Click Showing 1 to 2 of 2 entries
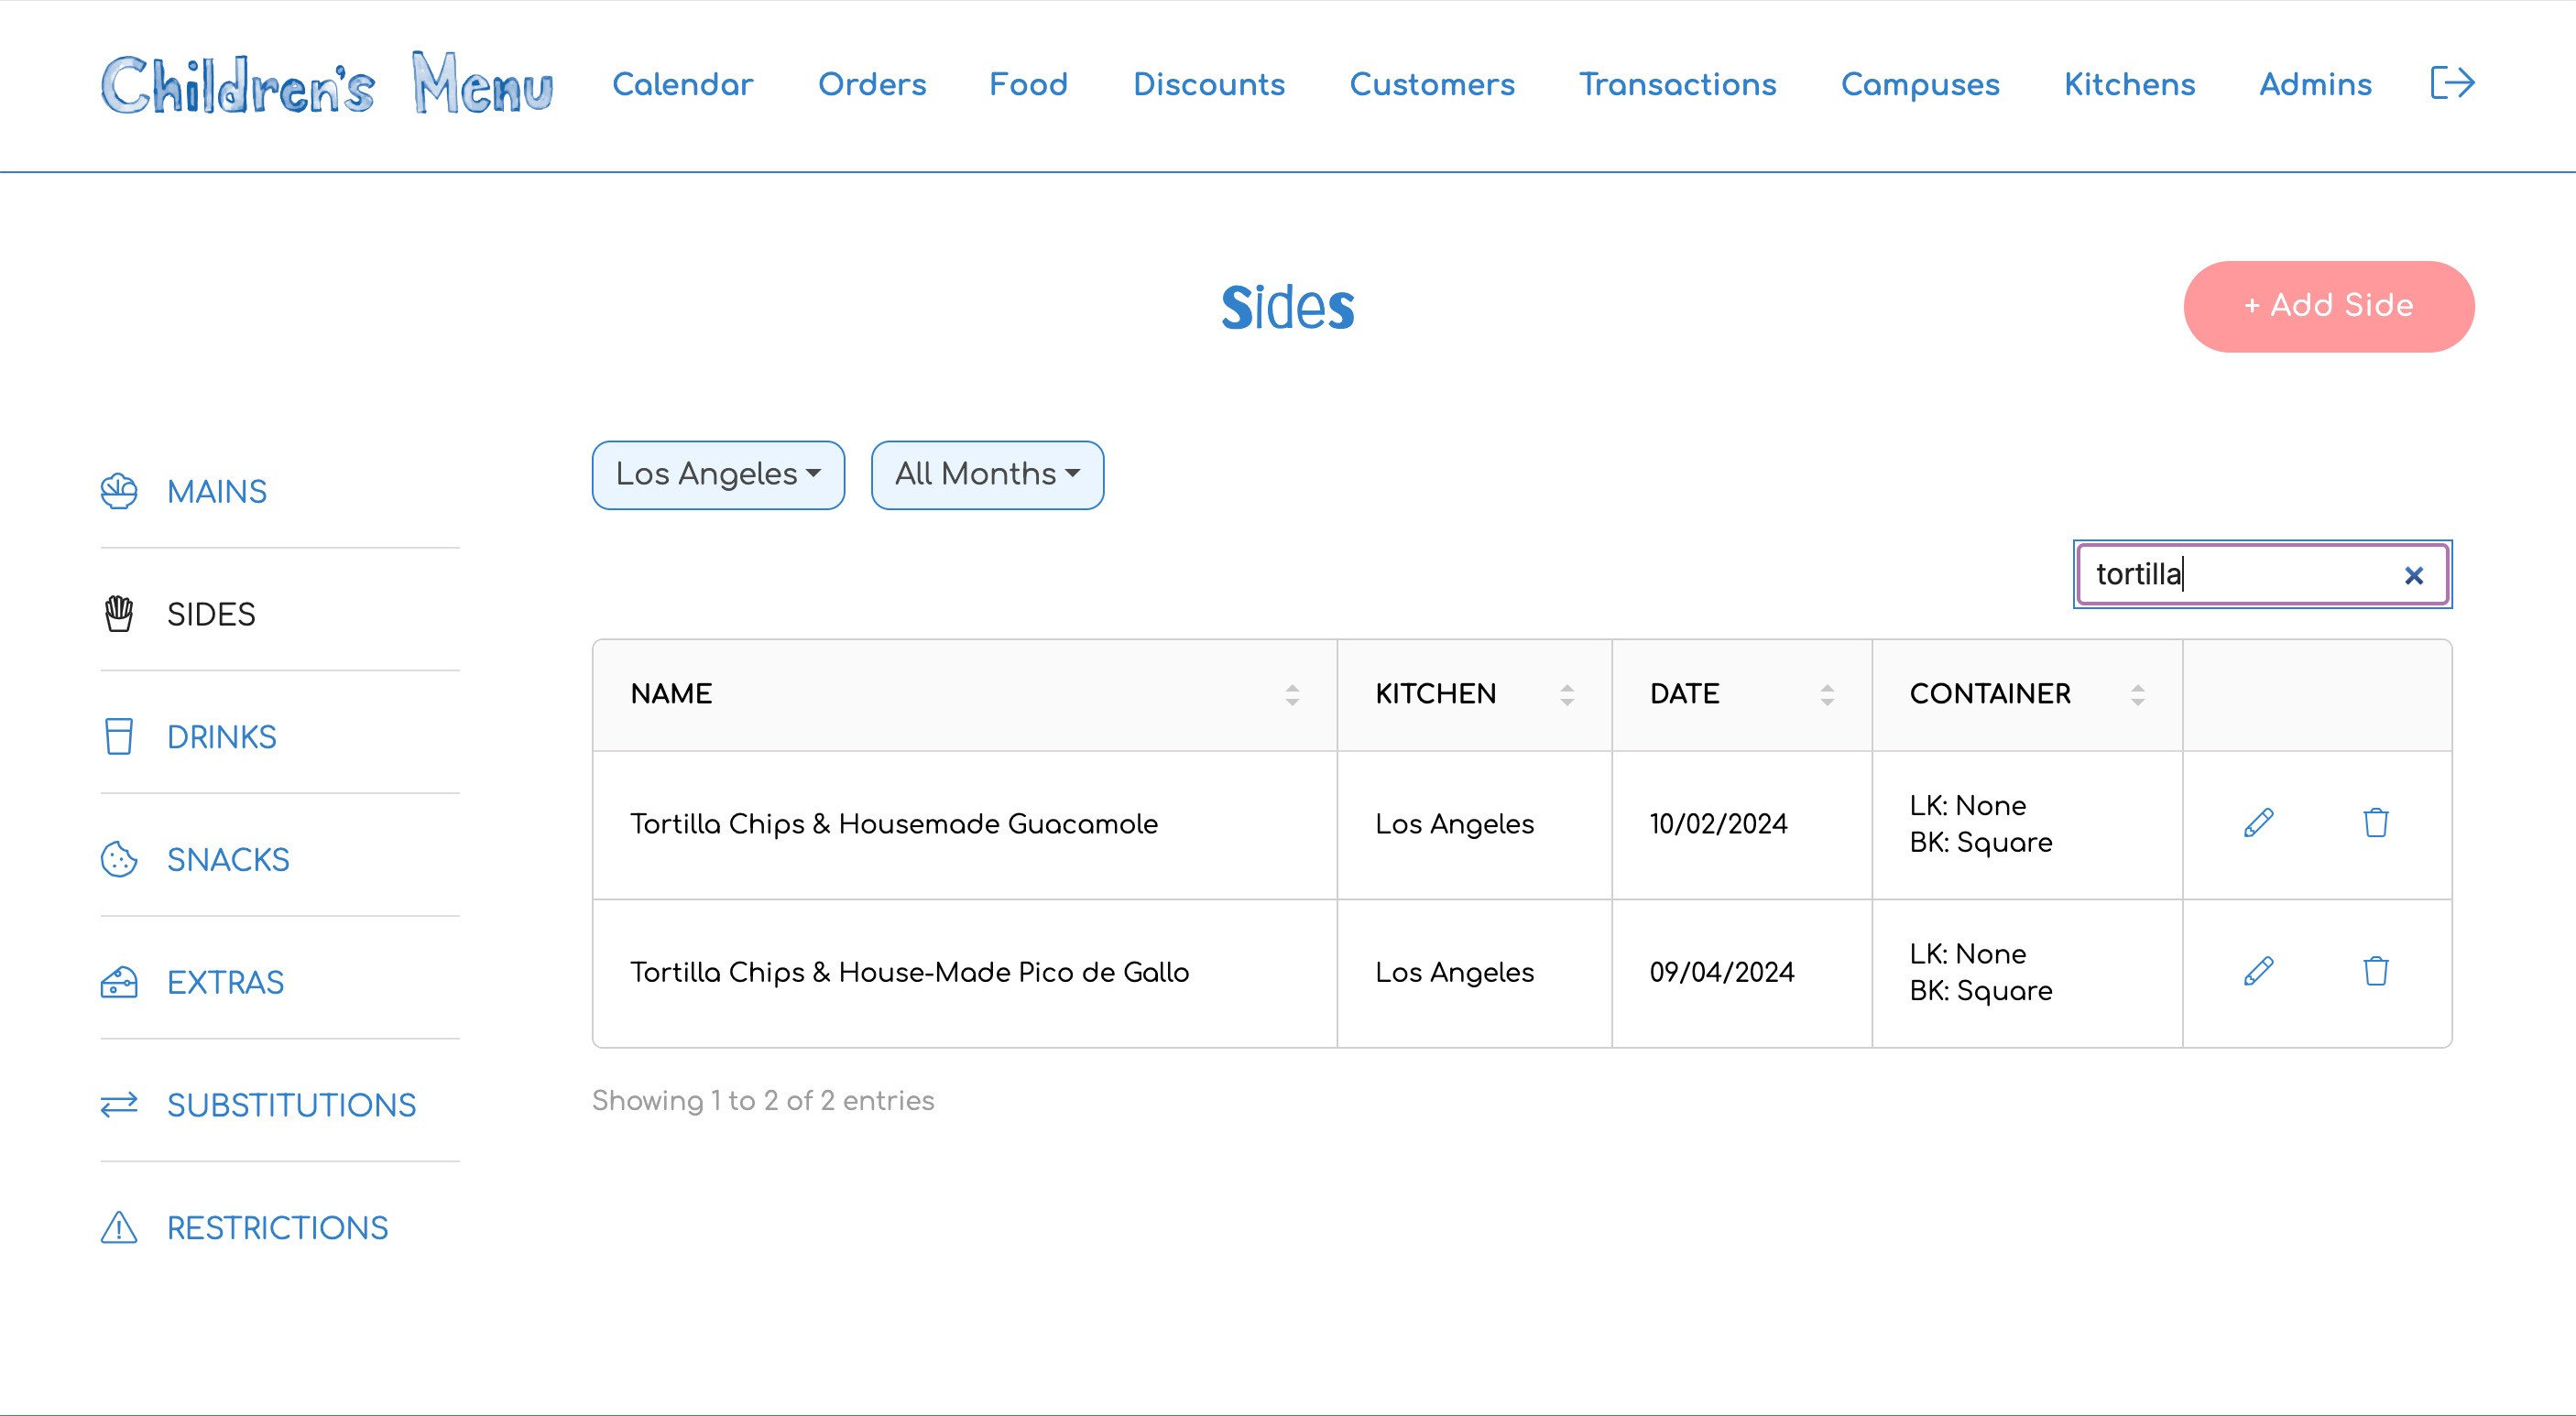This screenshot has width=2576, height=1416. [x=763, y=1101]
